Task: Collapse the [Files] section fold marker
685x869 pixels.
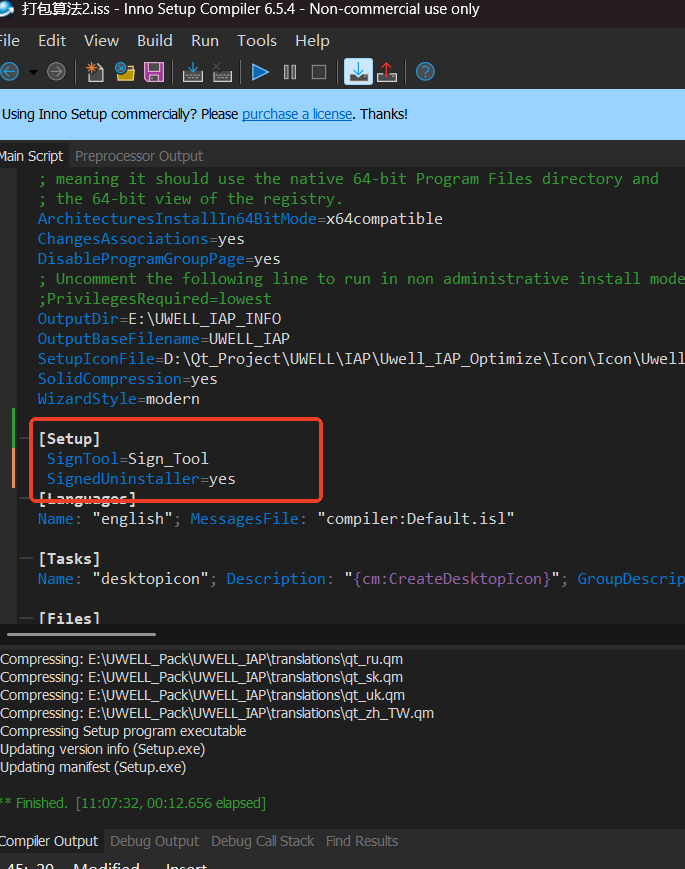Action: (26, 617)
